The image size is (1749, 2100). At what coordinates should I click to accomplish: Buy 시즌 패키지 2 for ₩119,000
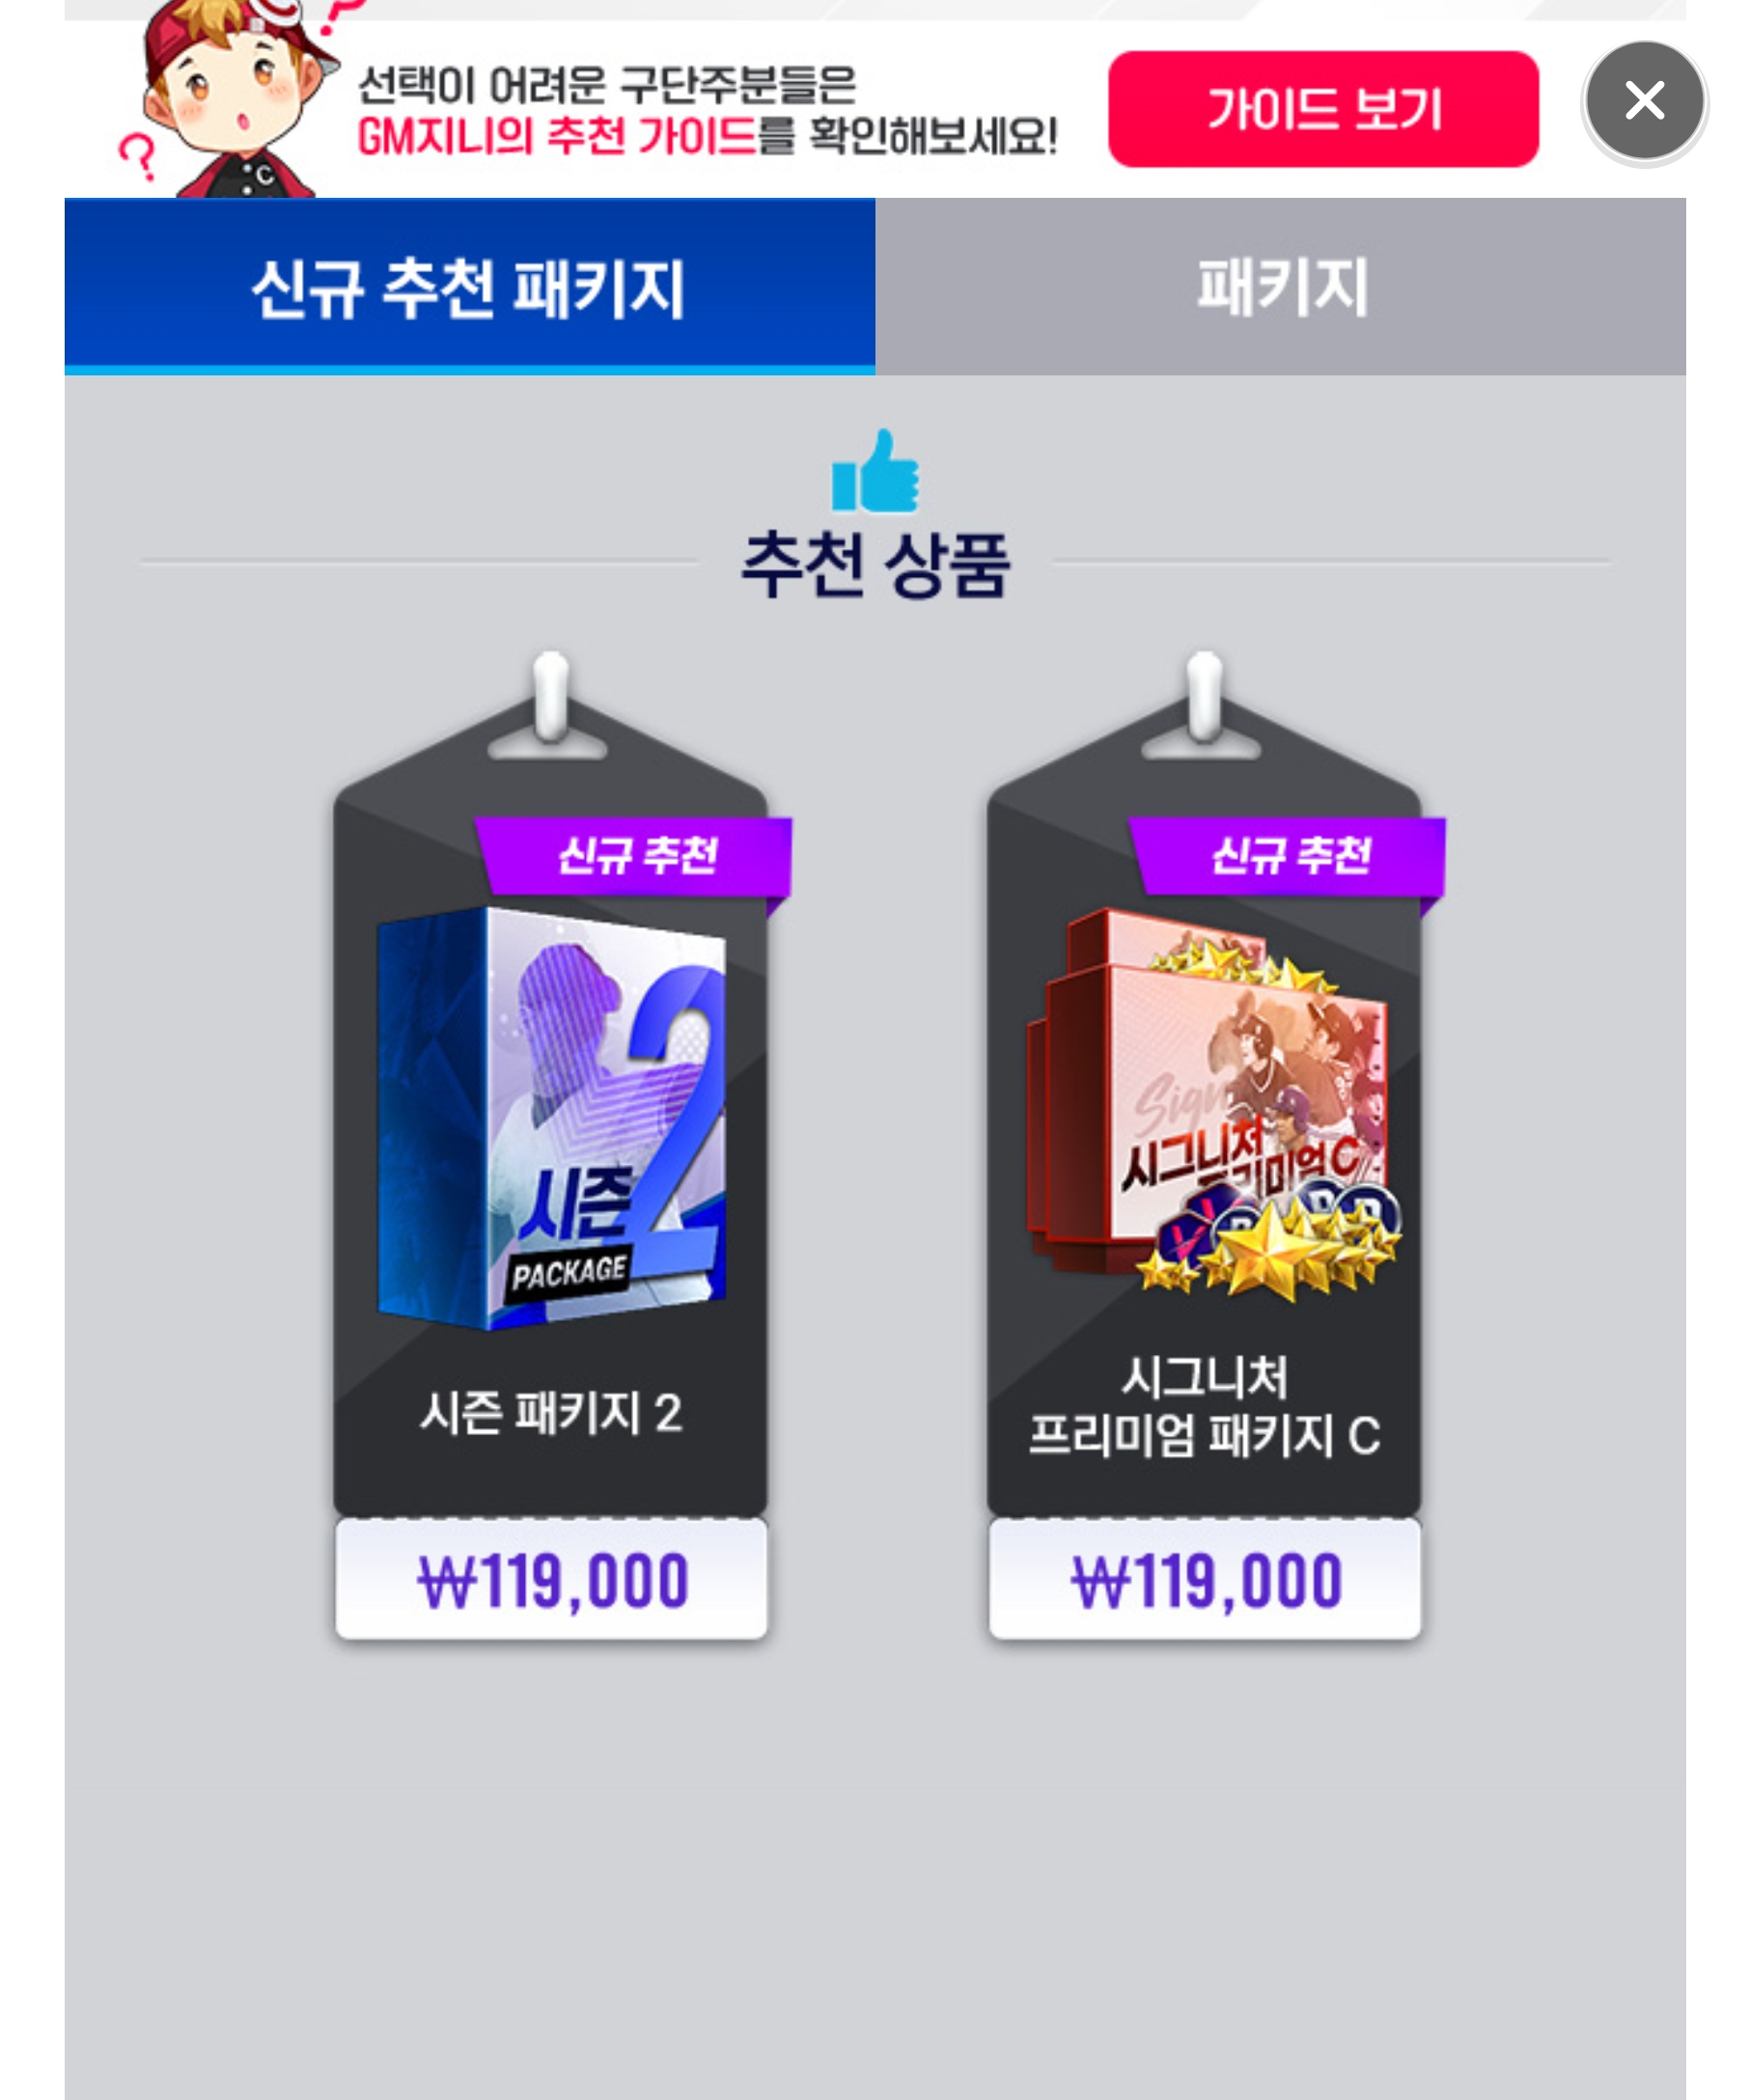[x=551, y=1580]
